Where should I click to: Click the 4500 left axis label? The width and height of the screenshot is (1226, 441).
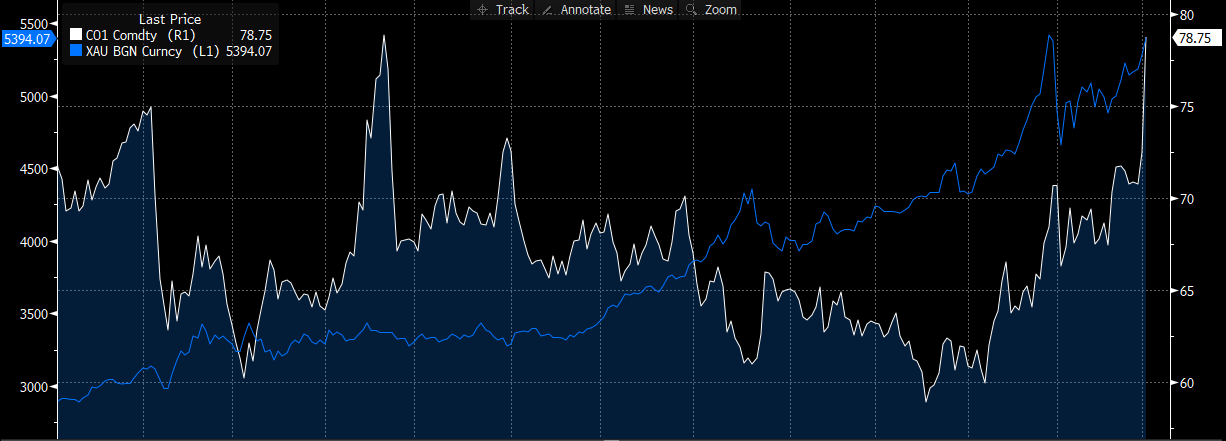[x=34, y=170]
